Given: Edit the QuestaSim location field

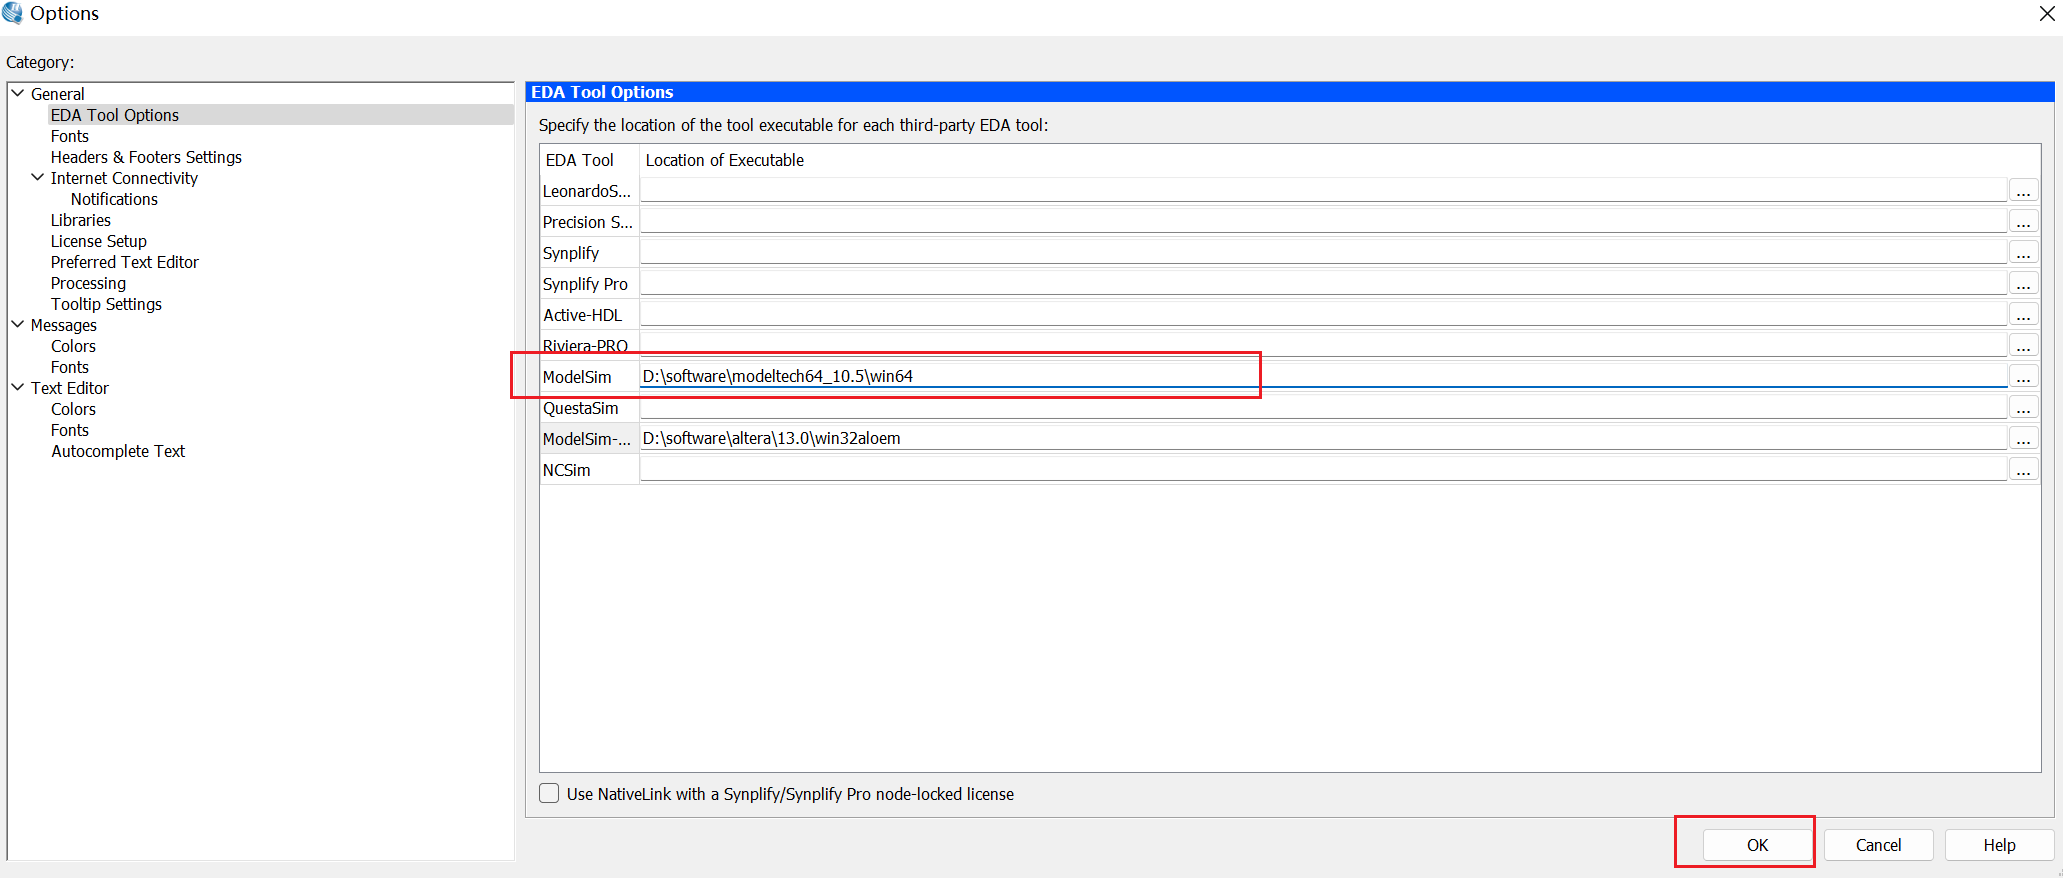Looking at the screenshot, I should (x=1323, y=407).
